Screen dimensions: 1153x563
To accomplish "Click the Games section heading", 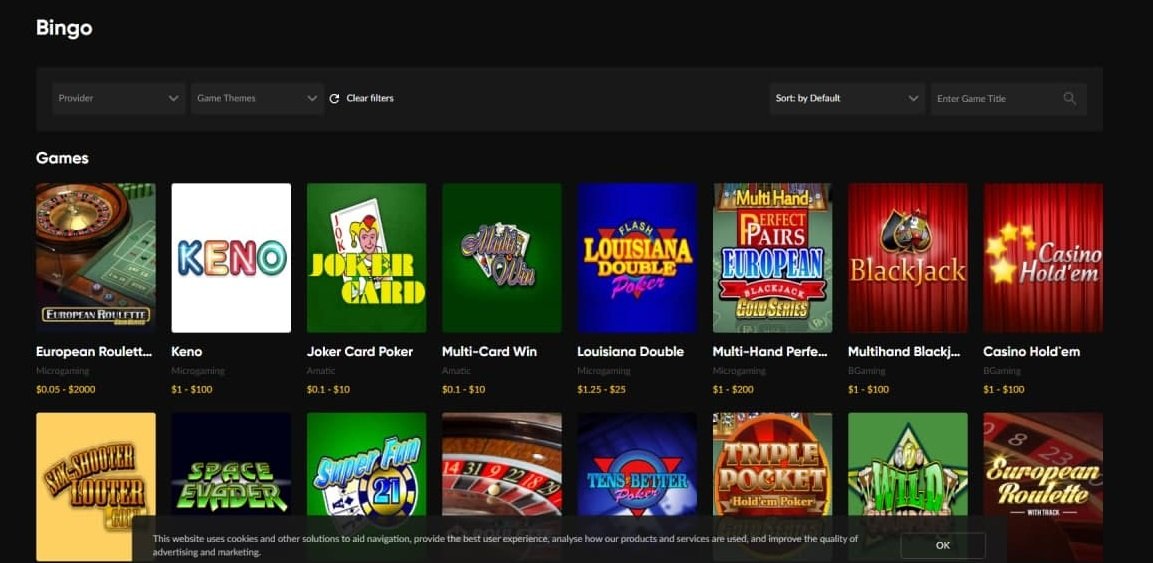I will 63,158.
